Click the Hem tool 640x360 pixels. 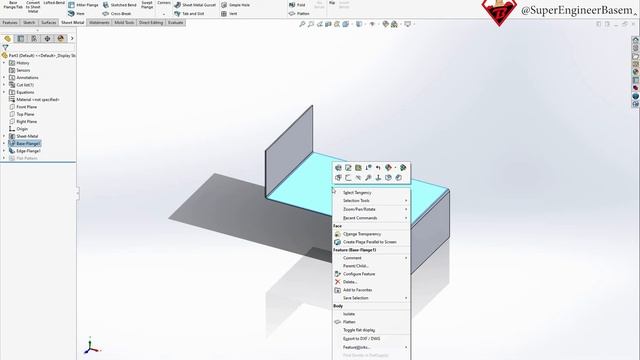click(x=76, y=13)
